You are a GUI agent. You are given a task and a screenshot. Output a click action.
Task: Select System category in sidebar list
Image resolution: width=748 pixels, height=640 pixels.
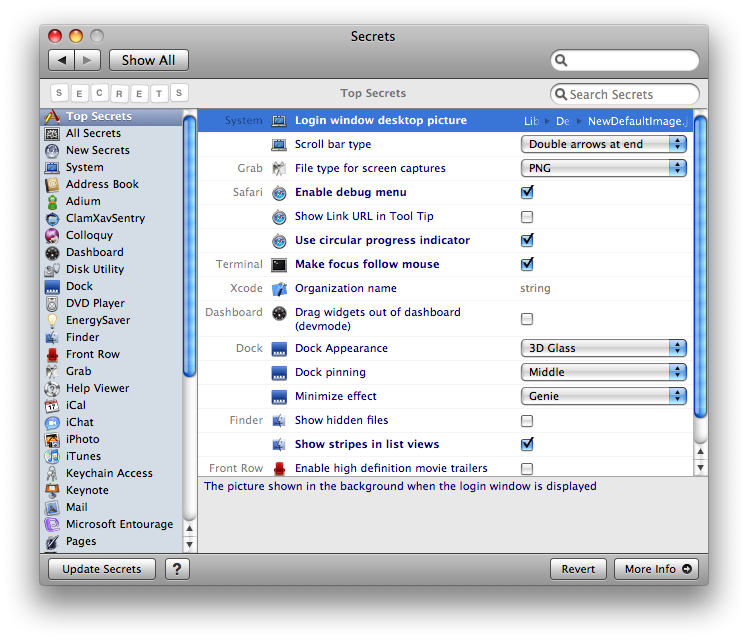tap(112, 167)
